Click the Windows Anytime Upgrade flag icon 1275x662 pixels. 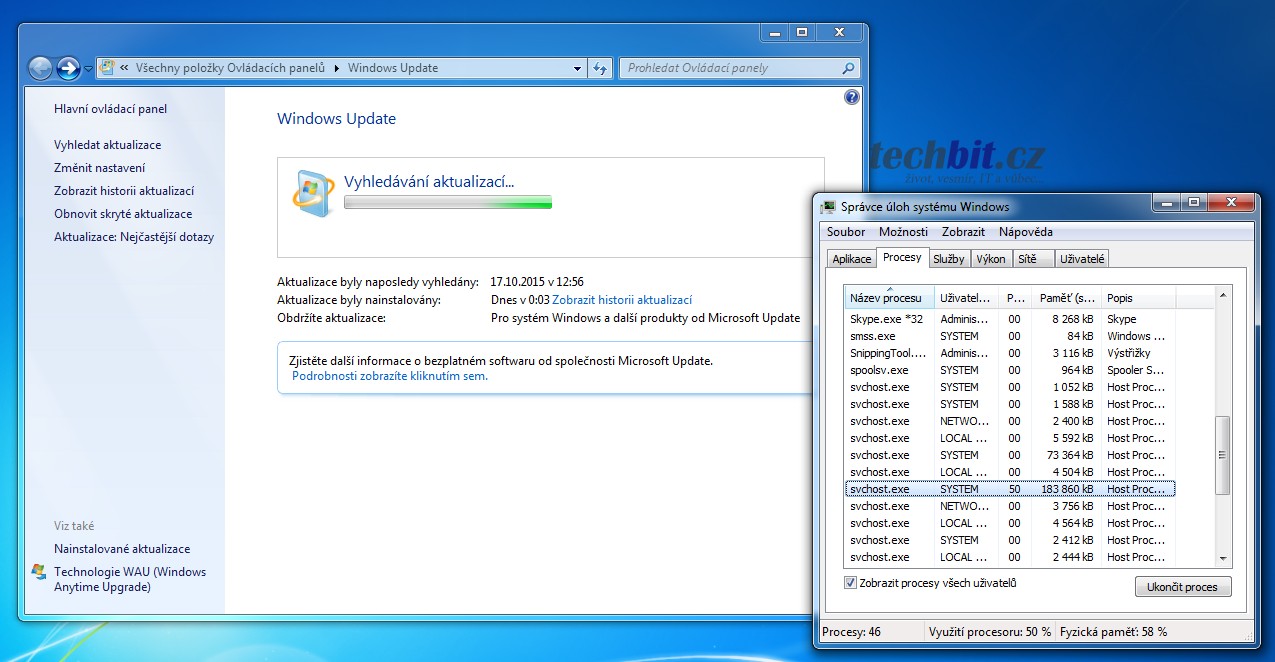click(x=39, y=572)
